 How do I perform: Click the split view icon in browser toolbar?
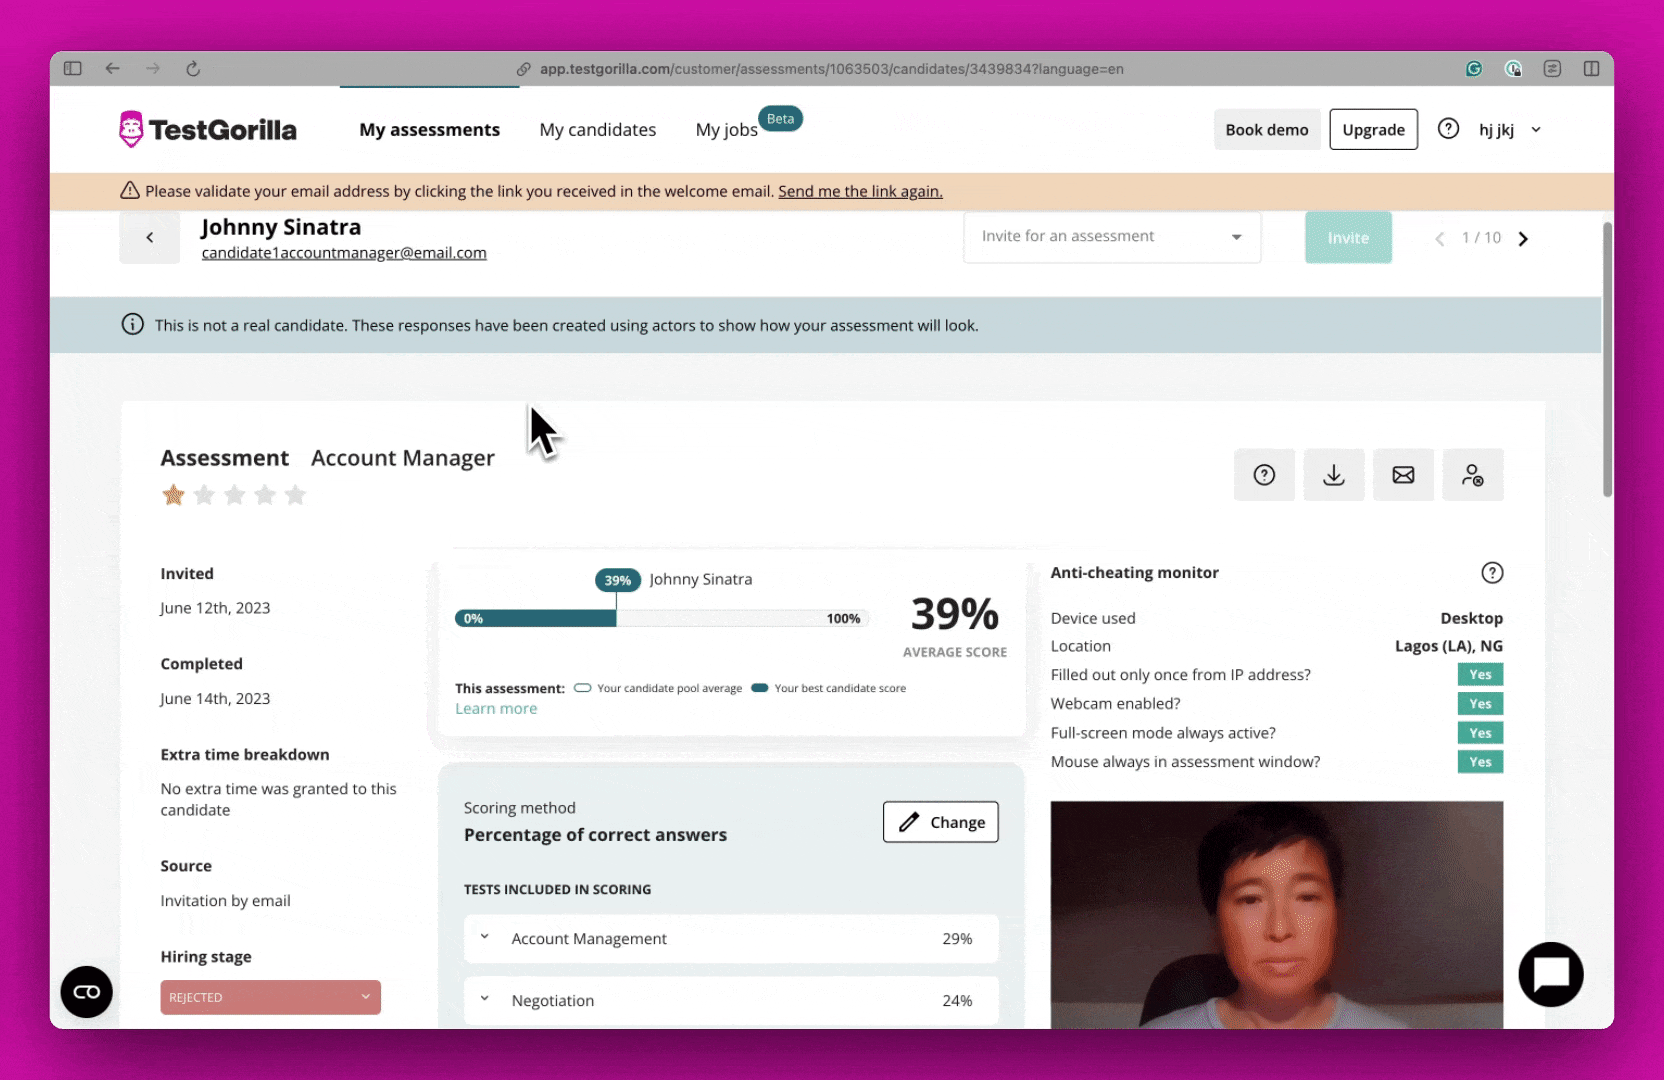tap(1591, 69)
